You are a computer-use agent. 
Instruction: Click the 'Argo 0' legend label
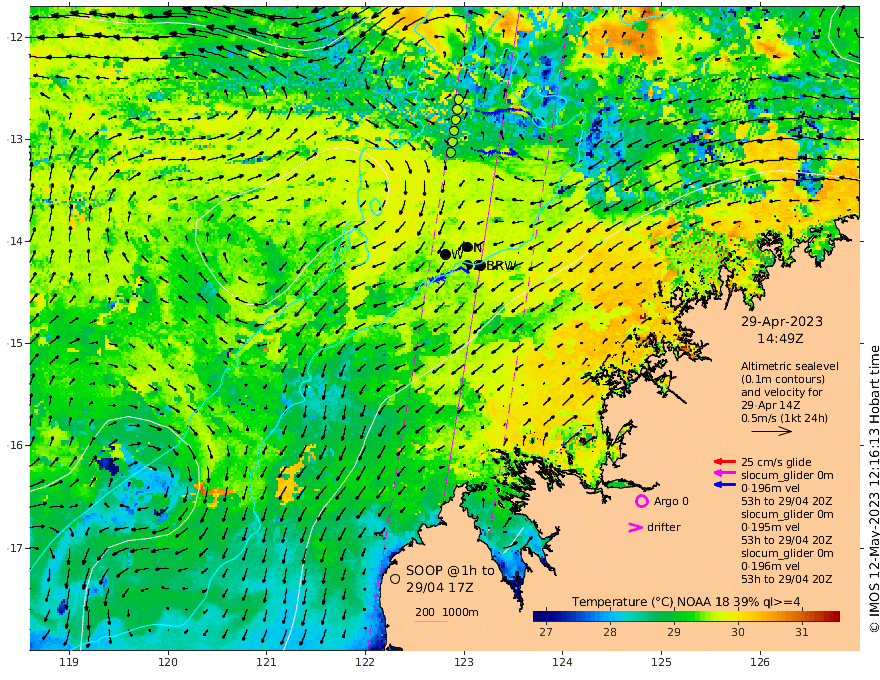pyautogui.click(x=671, y=502)
